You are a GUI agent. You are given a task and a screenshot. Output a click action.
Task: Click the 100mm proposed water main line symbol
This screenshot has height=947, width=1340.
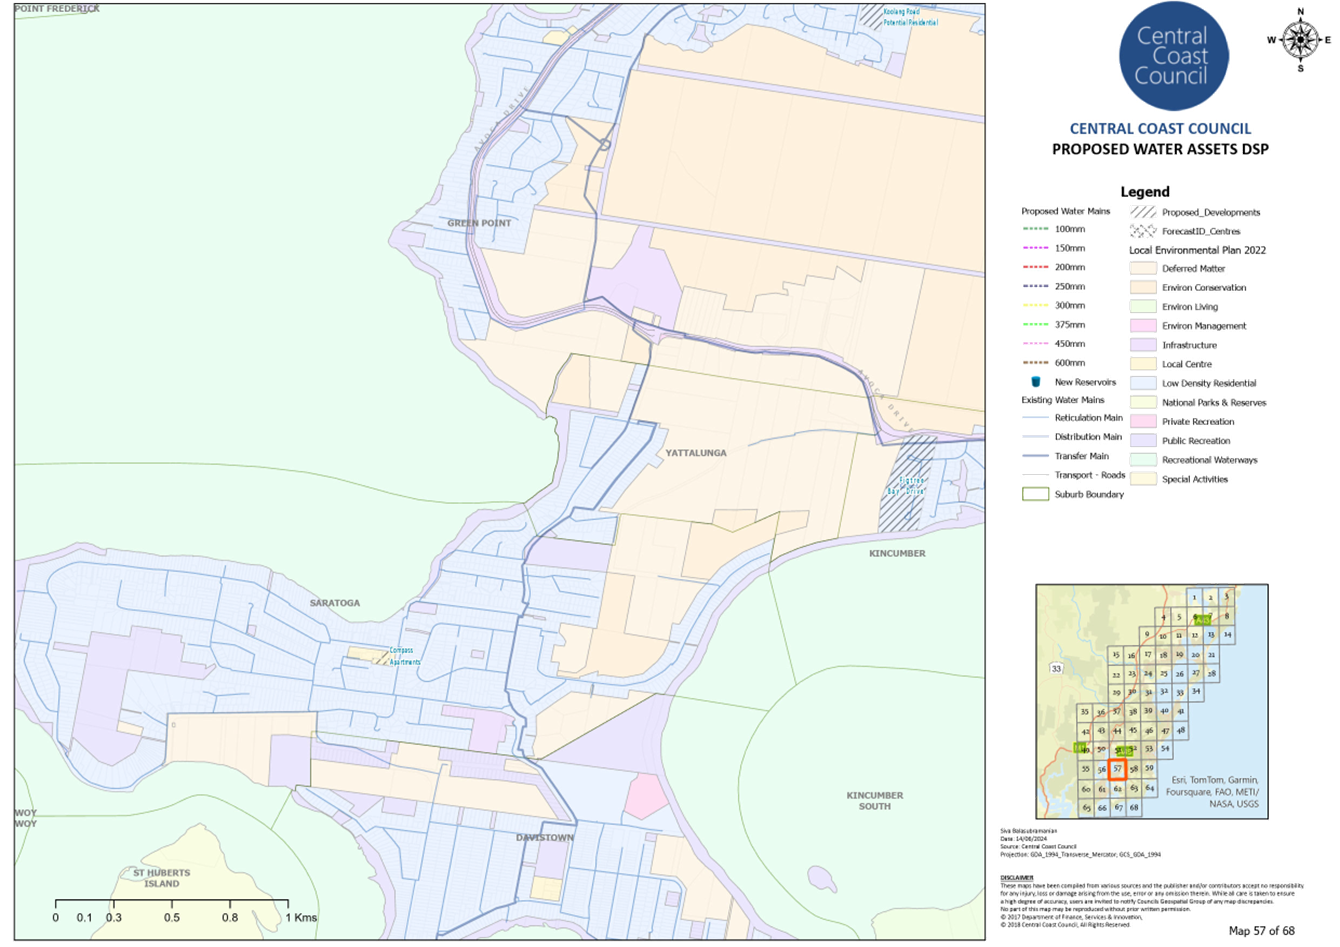pyautogui.click(x=1035, y=229)
